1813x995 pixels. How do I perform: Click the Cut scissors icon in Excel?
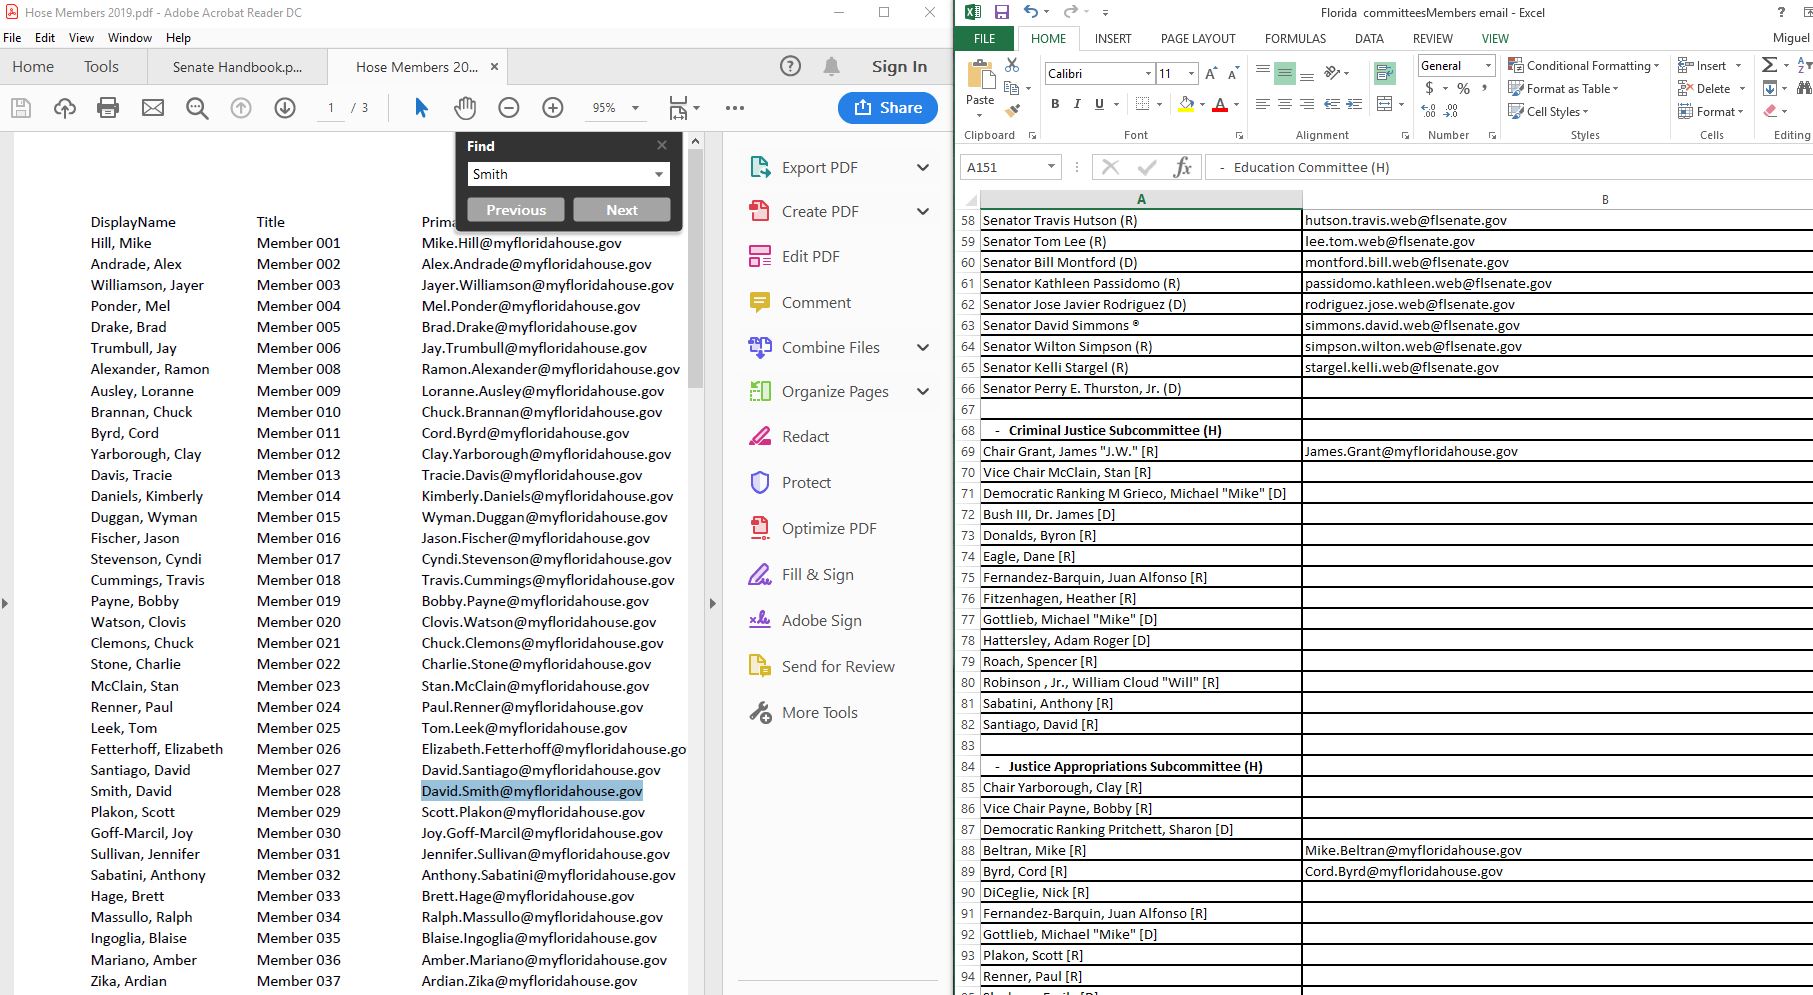tap(1012, 65)
